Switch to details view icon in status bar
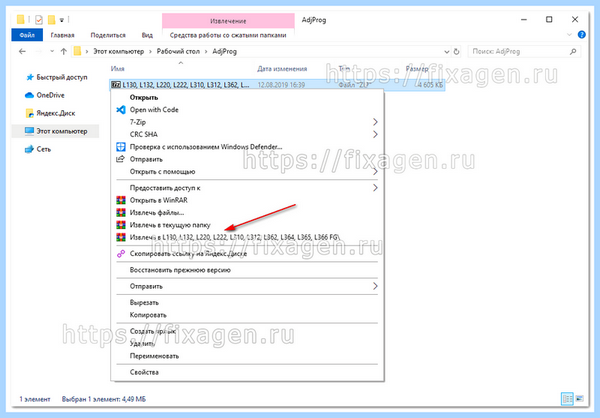Image resolution: width=600 pixels, height=418 pixels. tap(567, 399)
